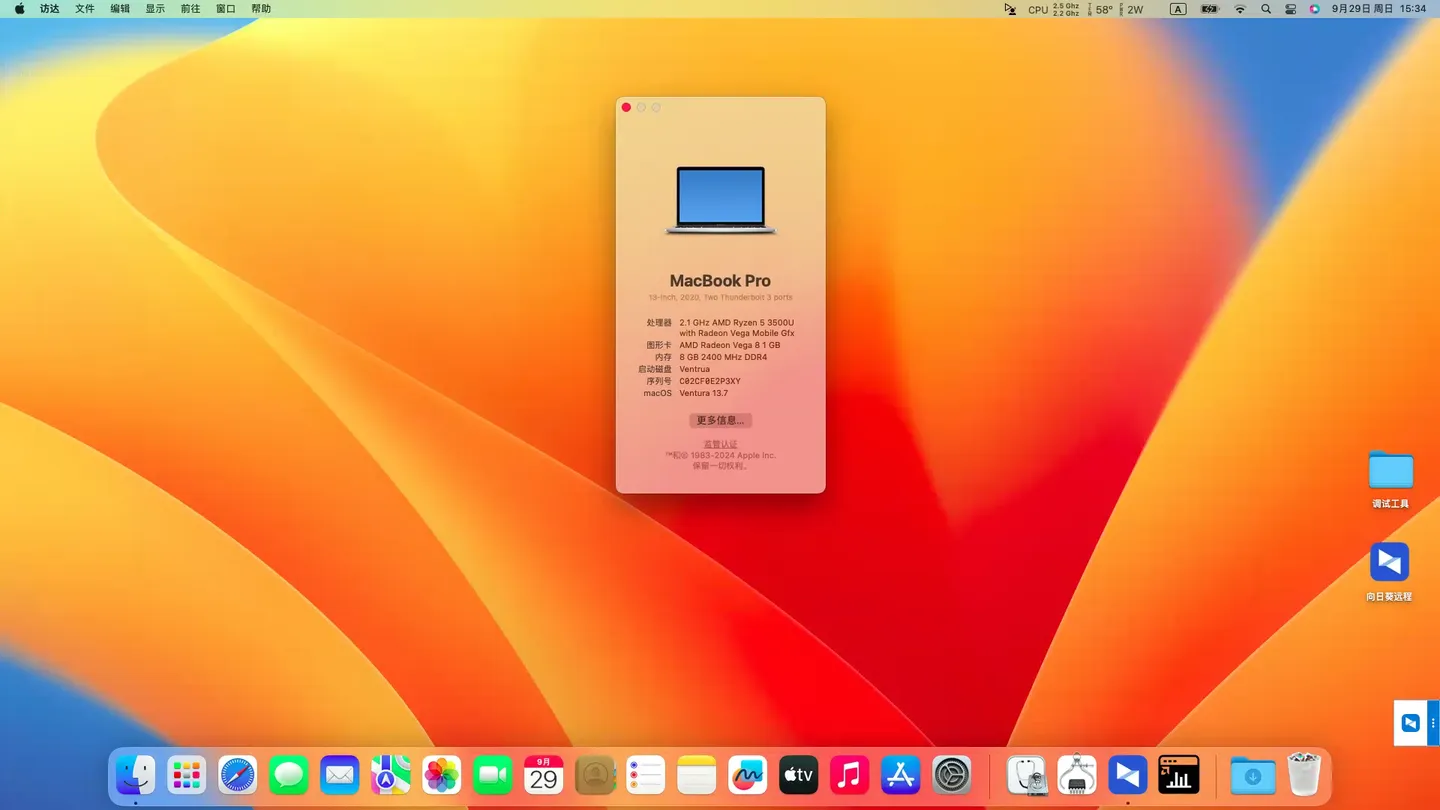Open Launchpad from the Dock
1440x810 pixels.
point(186,774)
